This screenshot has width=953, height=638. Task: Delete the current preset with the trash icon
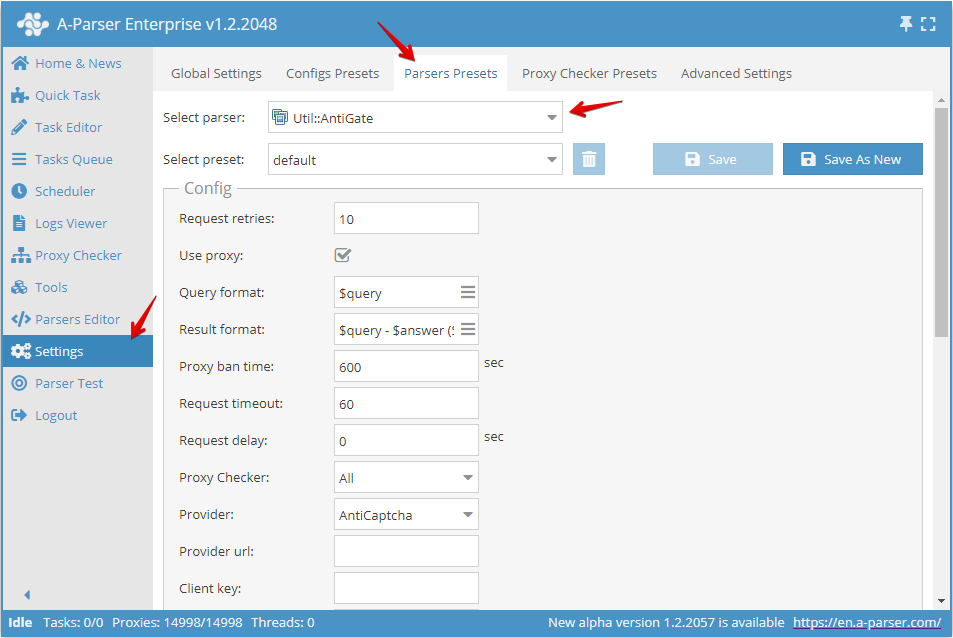tap(589, 159)
